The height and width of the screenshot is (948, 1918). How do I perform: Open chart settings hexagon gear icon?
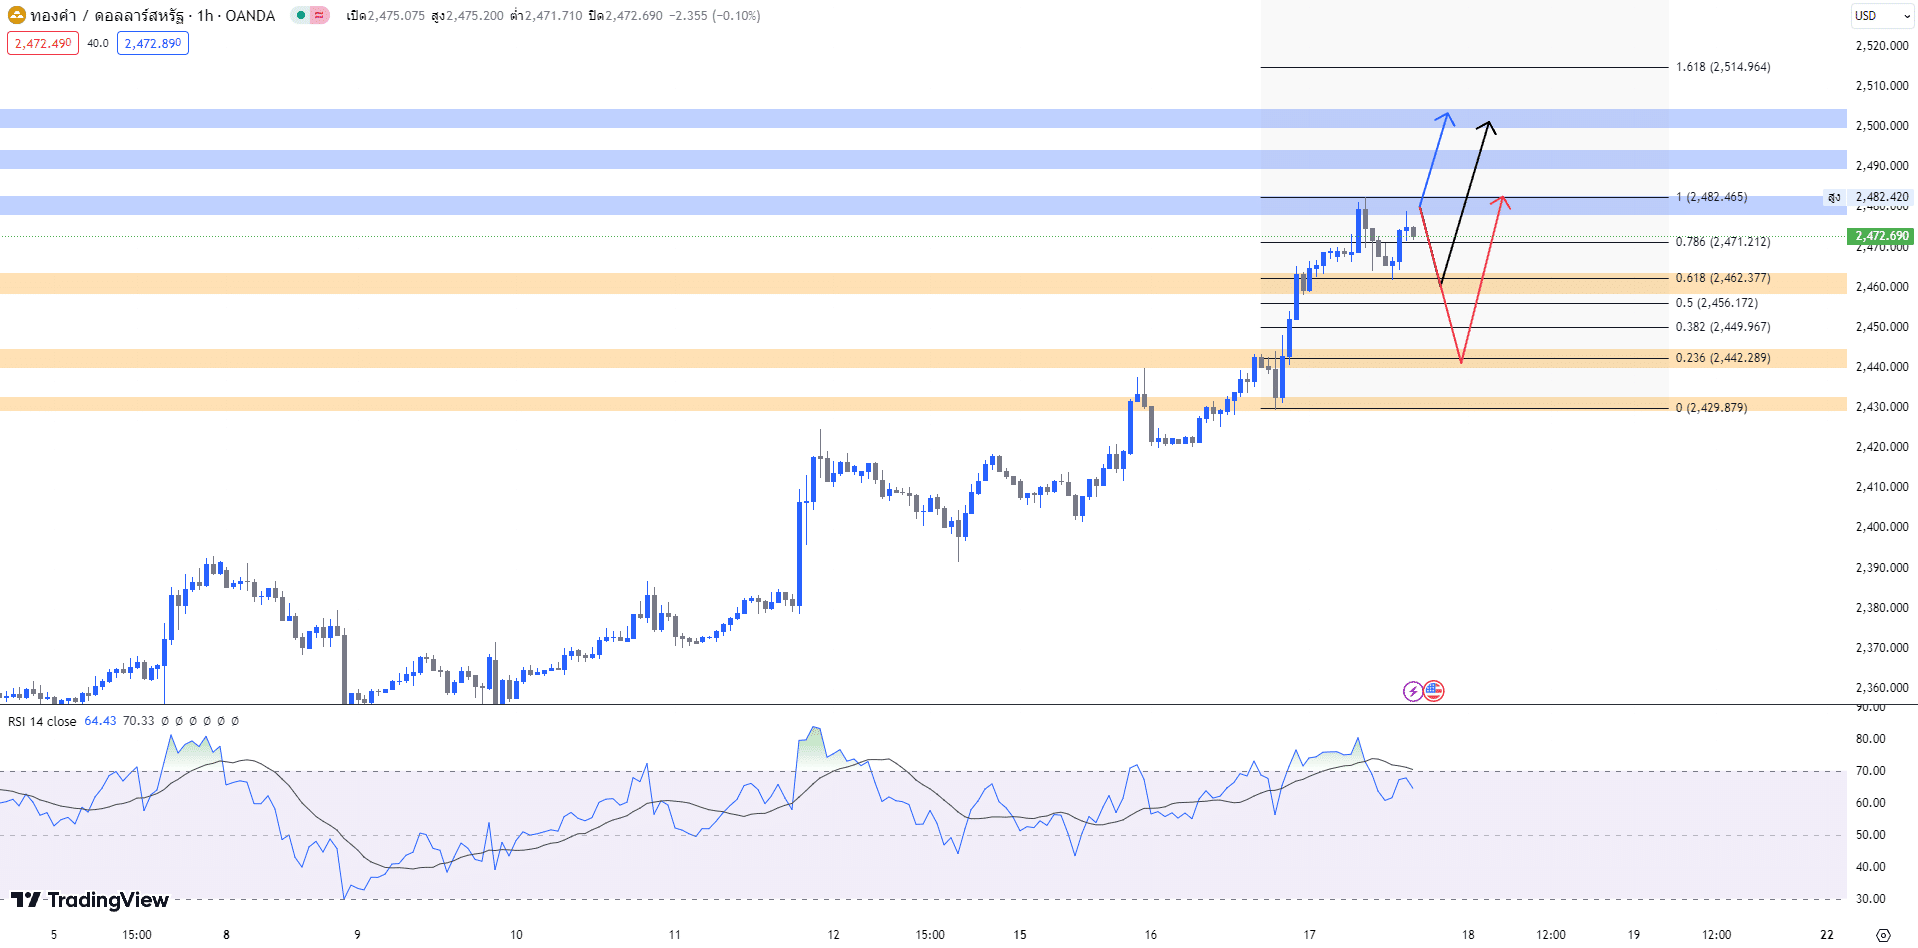[1883, 935]
